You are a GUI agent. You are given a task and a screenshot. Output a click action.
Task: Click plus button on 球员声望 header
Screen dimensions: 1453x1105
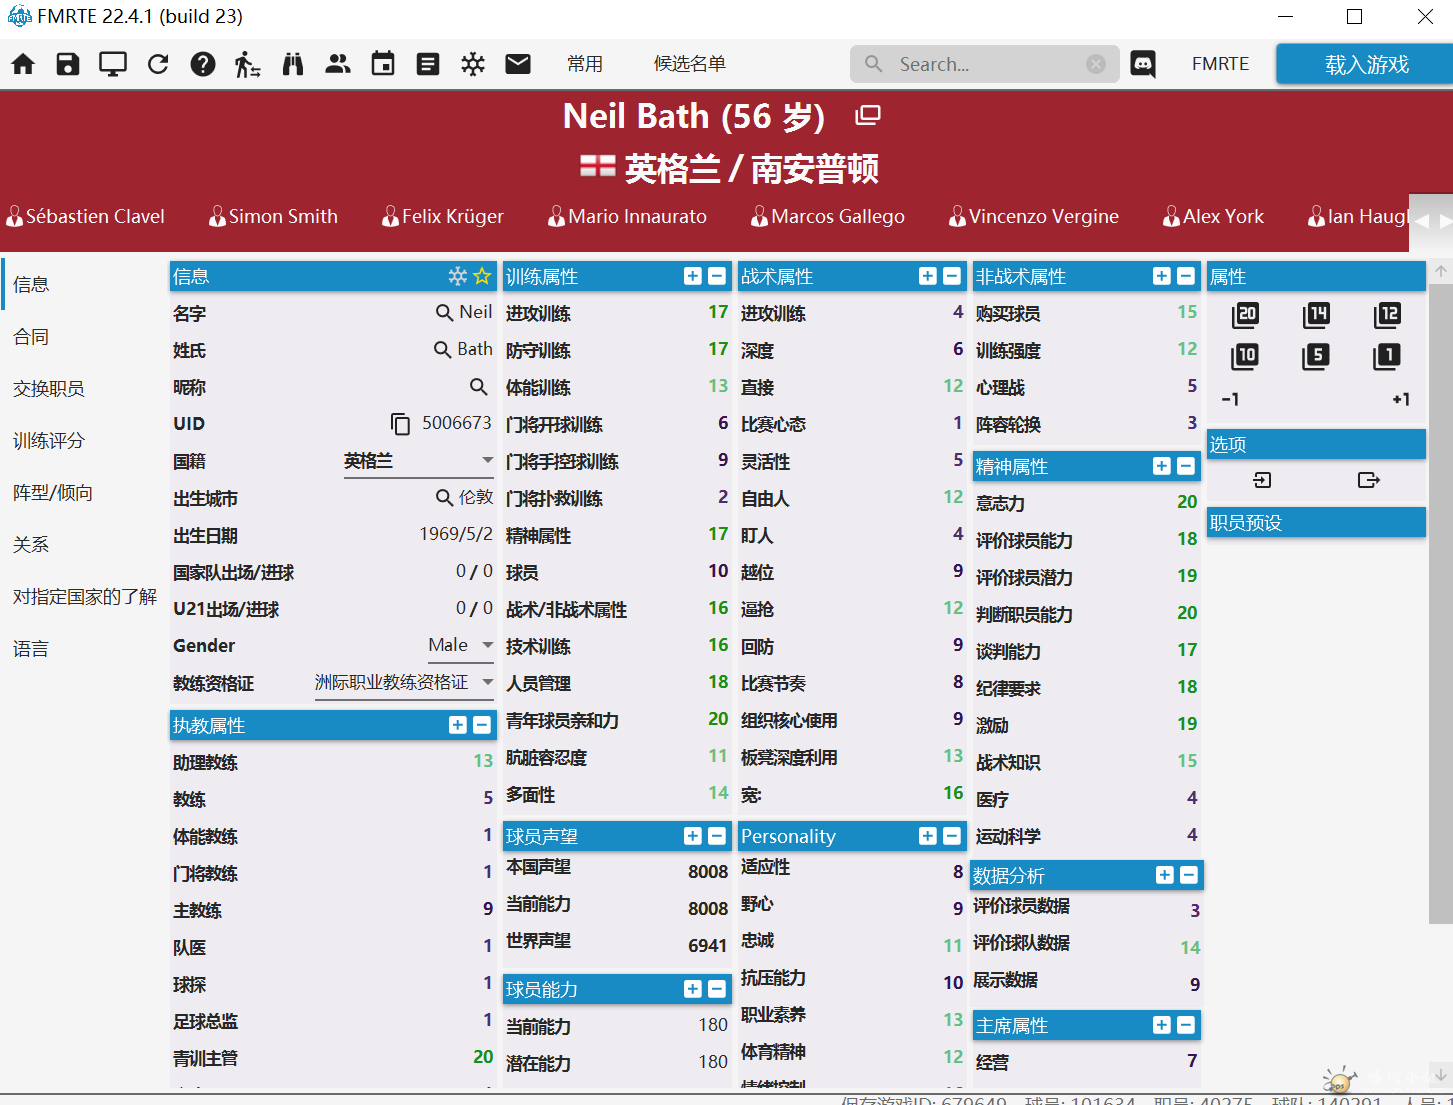coord(693,836)
